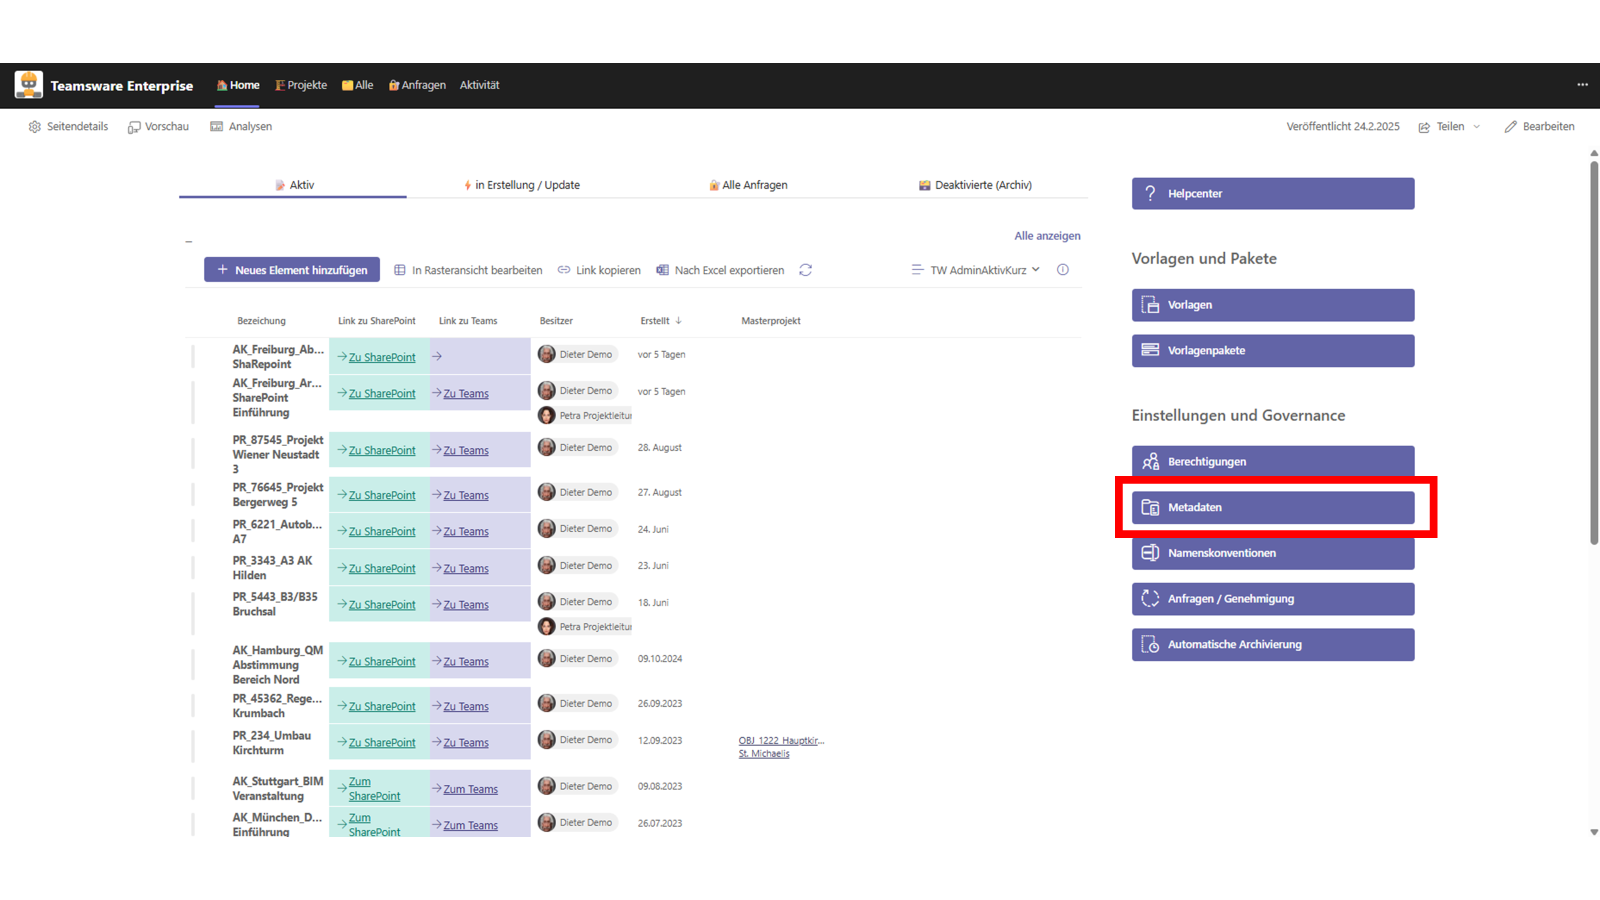
Task: Click the Bearbeiten pencil icon
Action: tap(1510, 127)
